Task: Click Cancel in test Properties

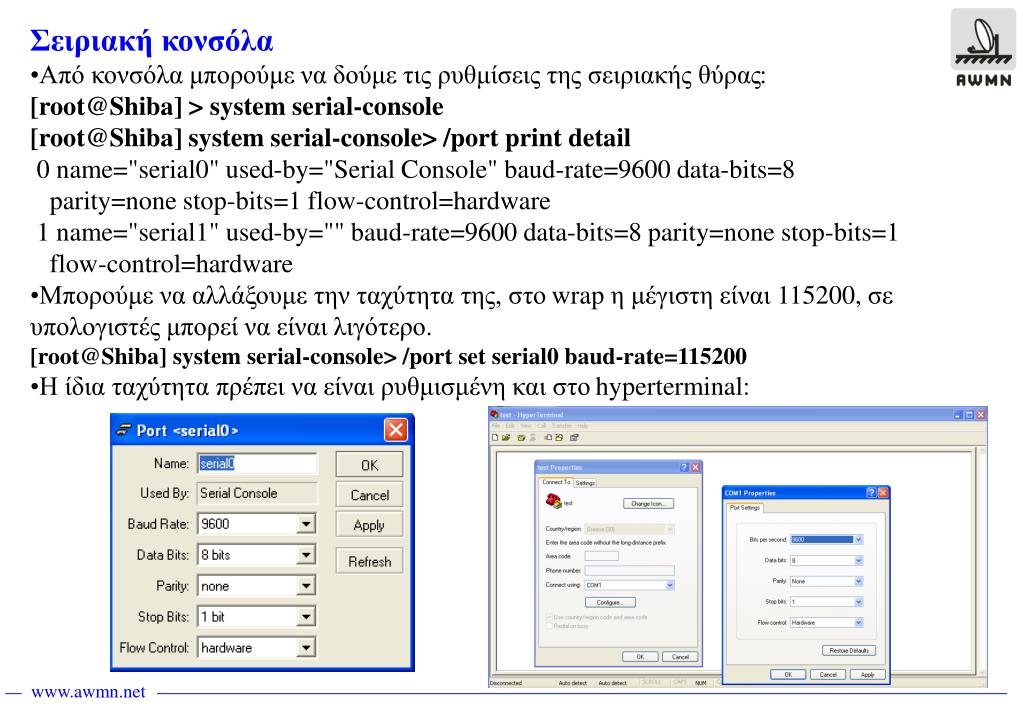Action: pyautogui.click(x=680, y=657)
